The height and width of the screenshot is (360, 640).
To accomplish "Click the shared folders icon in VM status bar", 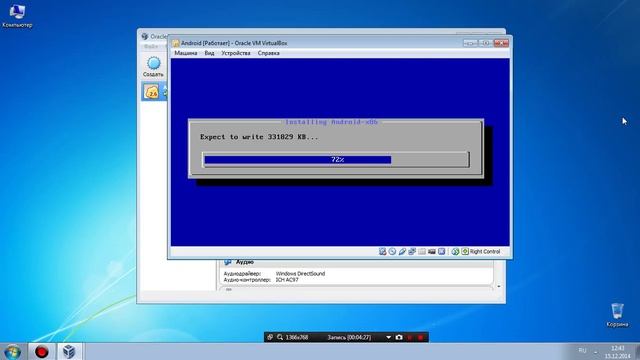I will coord(422,251).
